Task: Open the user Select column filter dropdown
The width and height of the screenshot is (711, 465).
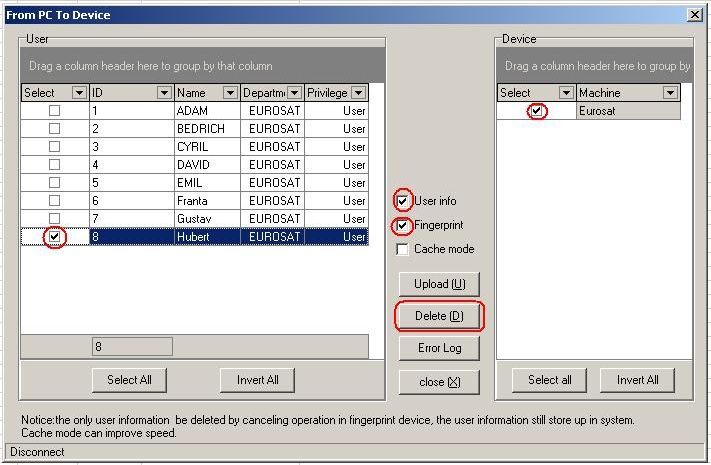Action: 80,93
